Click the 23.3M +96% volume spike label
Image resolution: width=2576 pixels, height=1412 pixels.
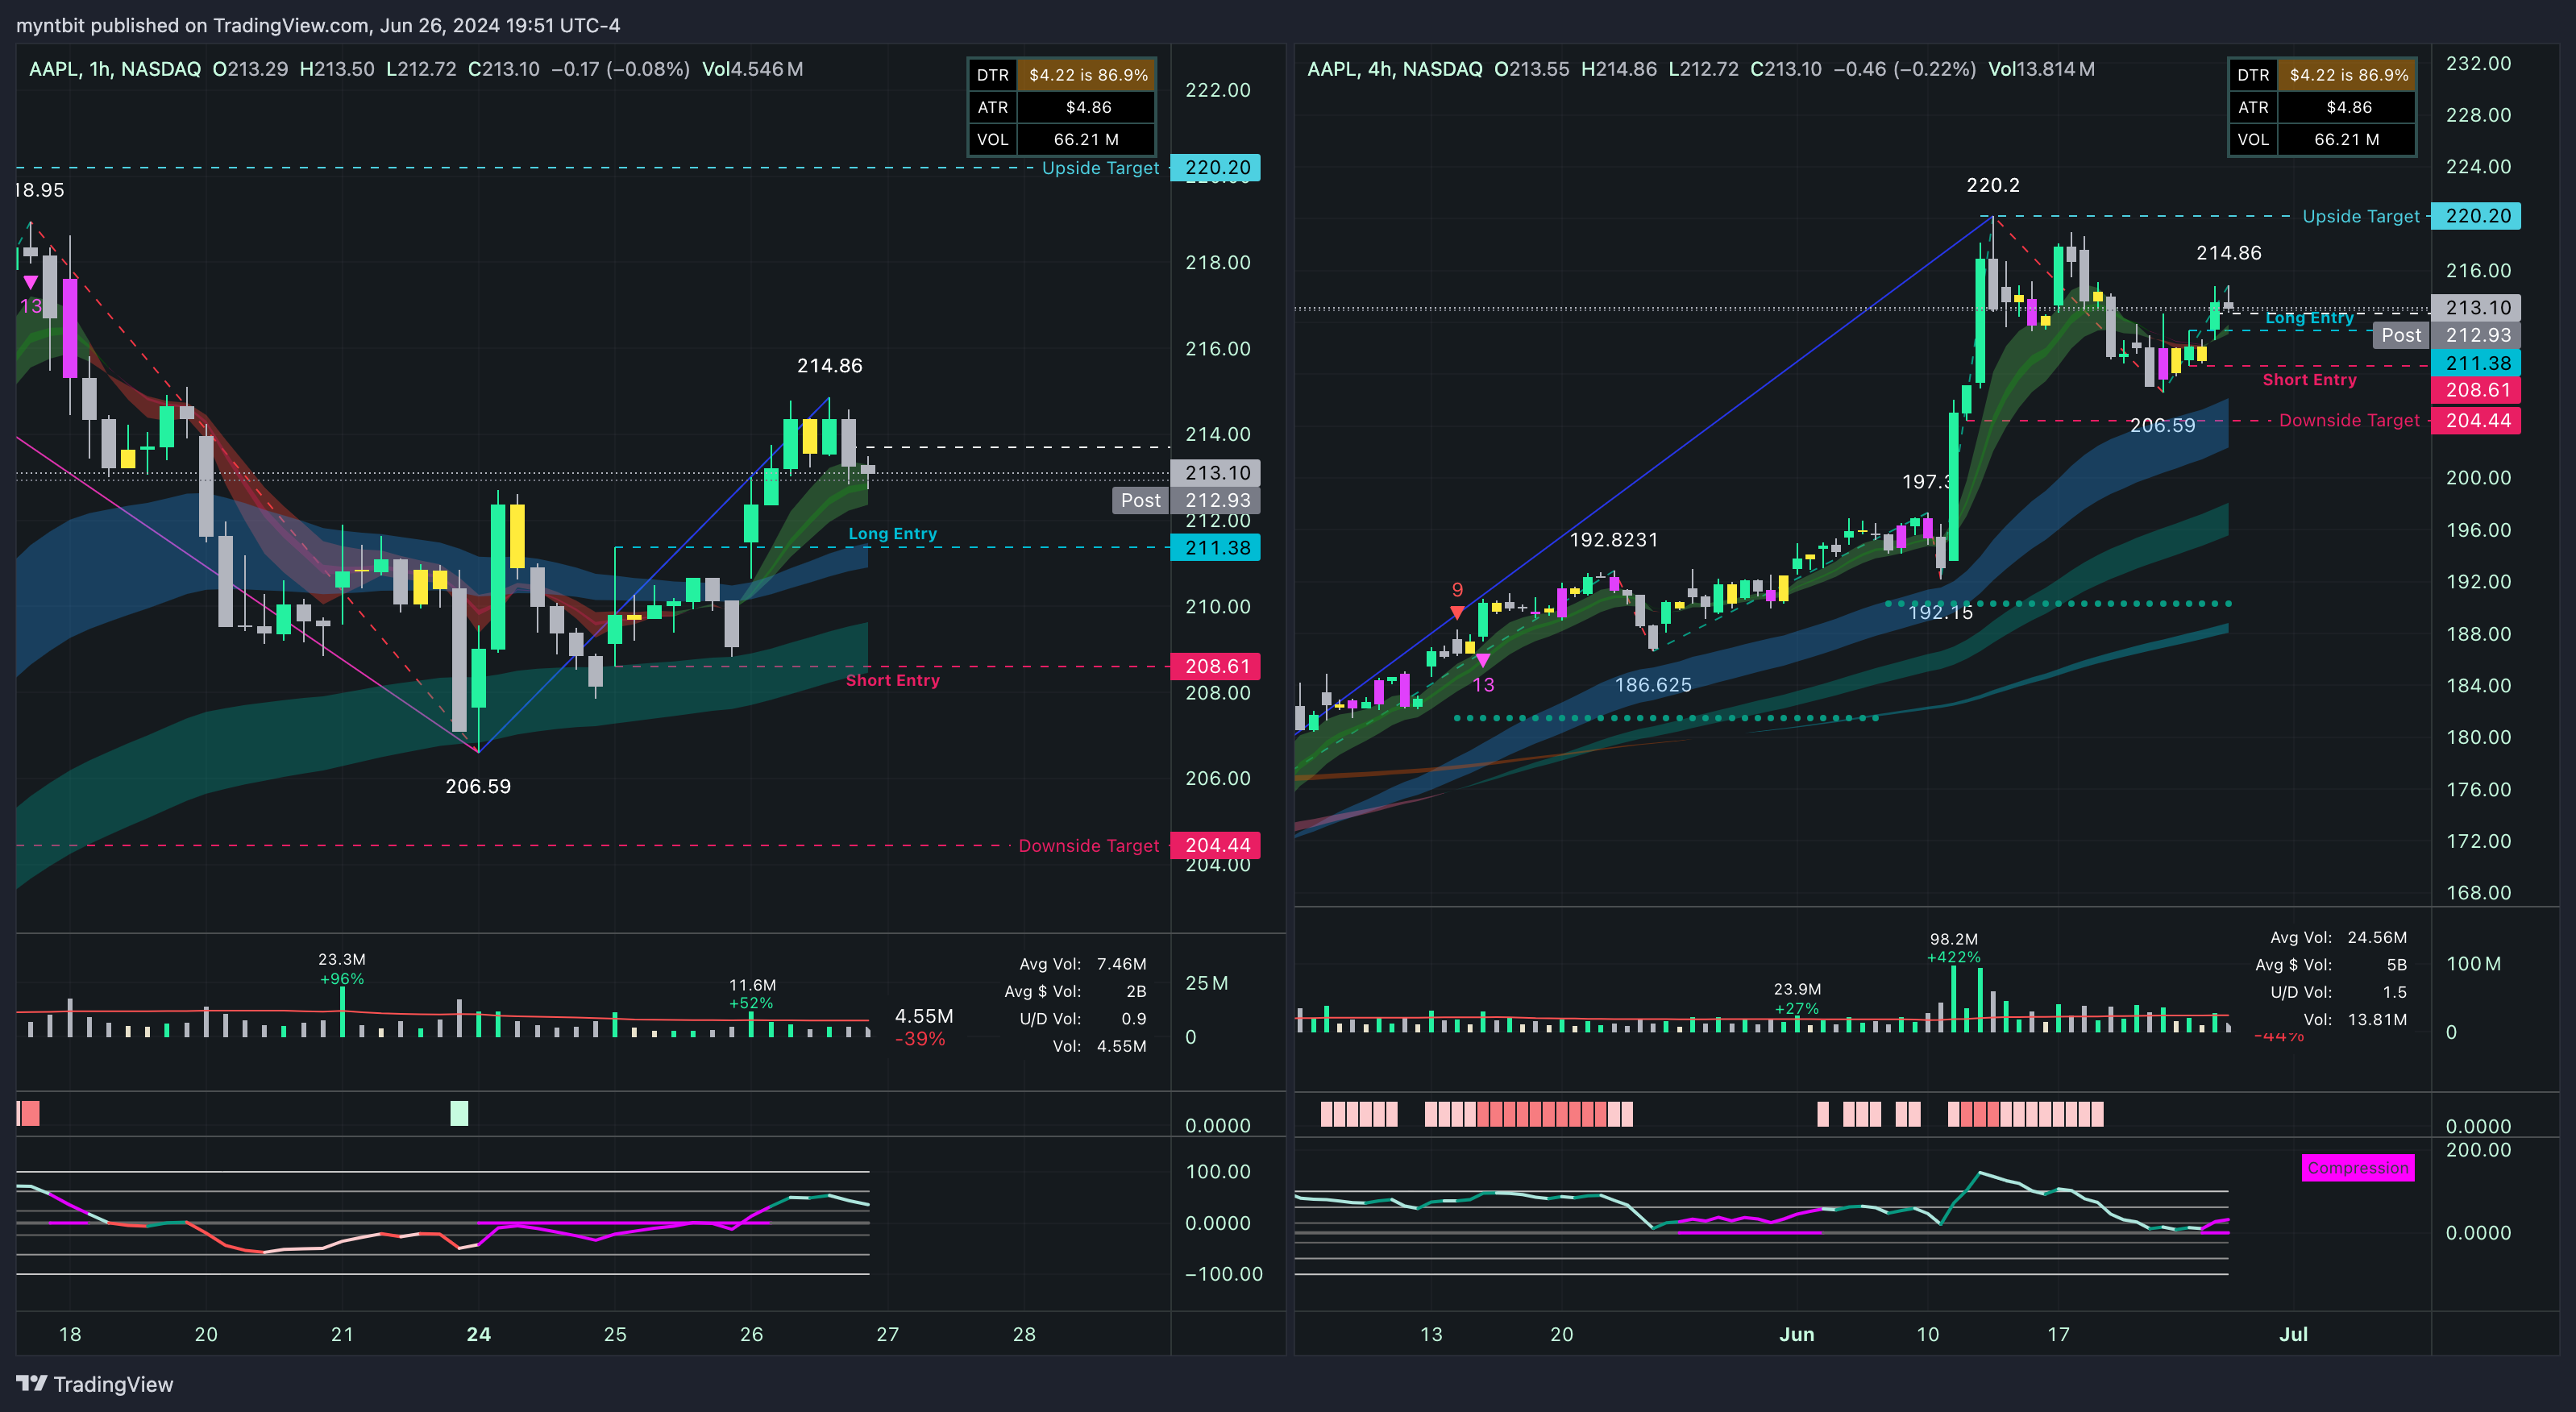[342, 969]
